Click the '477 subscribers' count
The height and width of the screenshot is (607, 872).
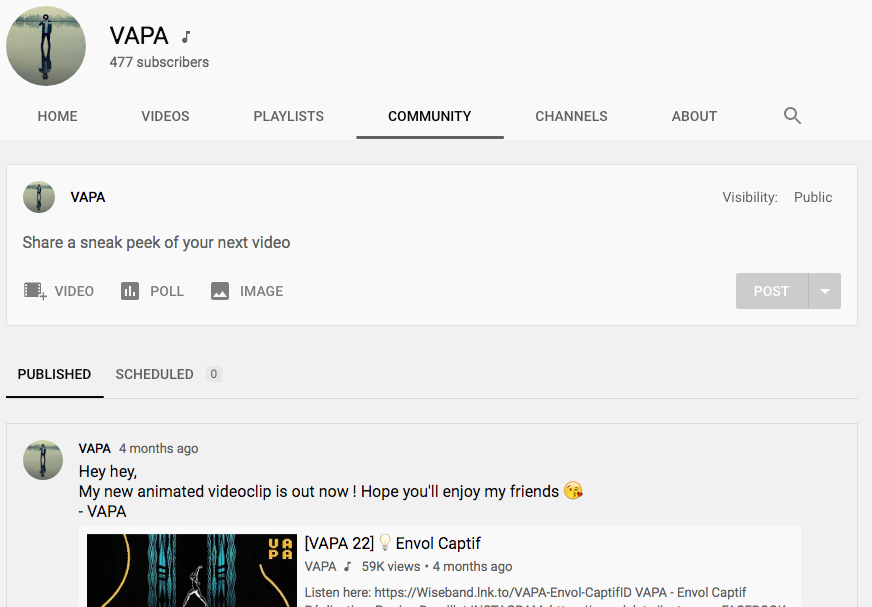click(159, 62)
